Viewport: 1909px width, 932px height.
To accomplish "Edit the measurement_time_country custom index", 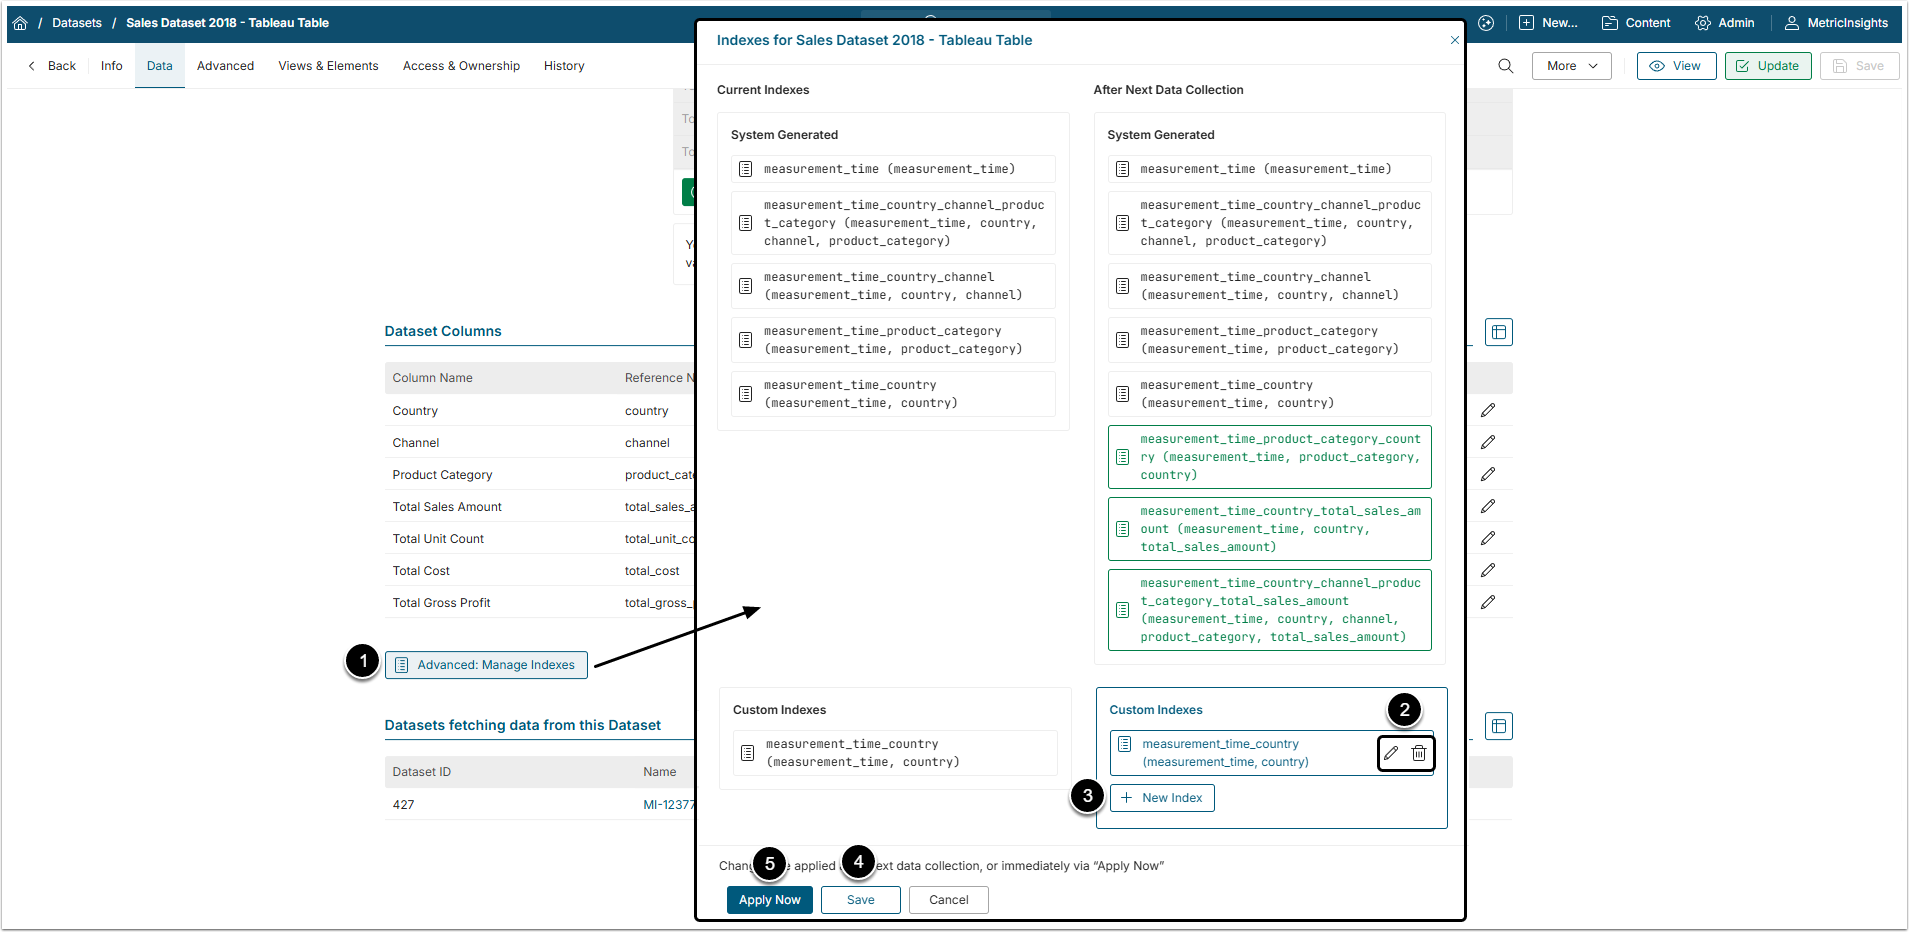I will (x=1391, y=753).
